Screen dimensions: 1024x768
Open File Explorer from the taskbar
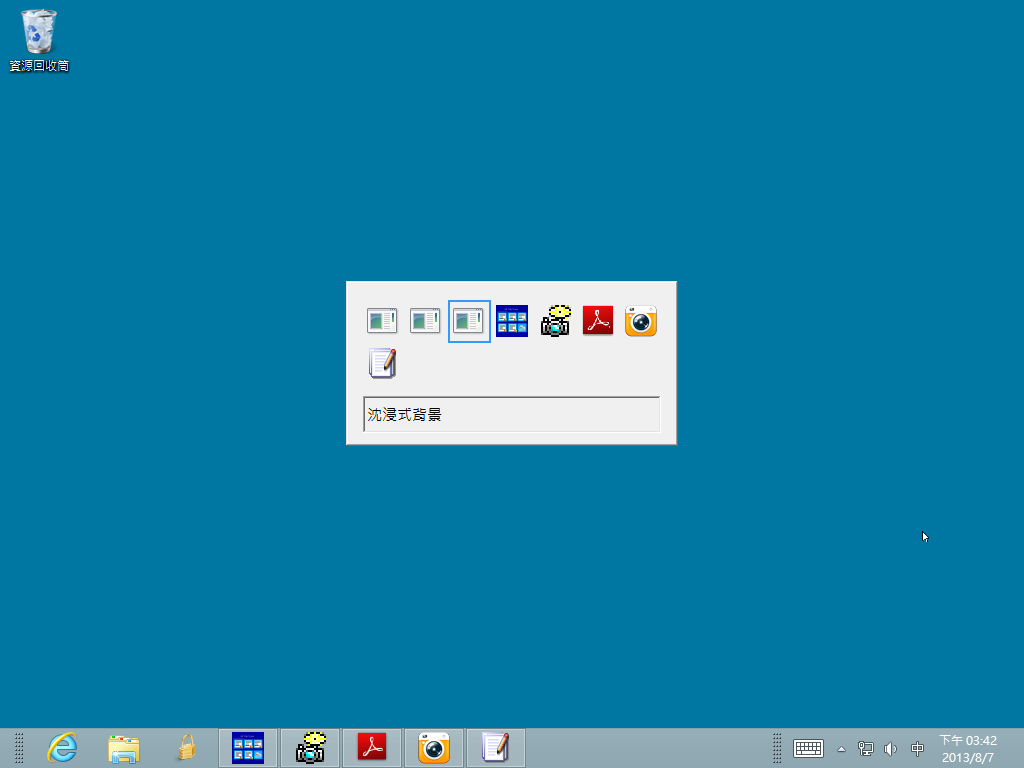coord(123,747)
